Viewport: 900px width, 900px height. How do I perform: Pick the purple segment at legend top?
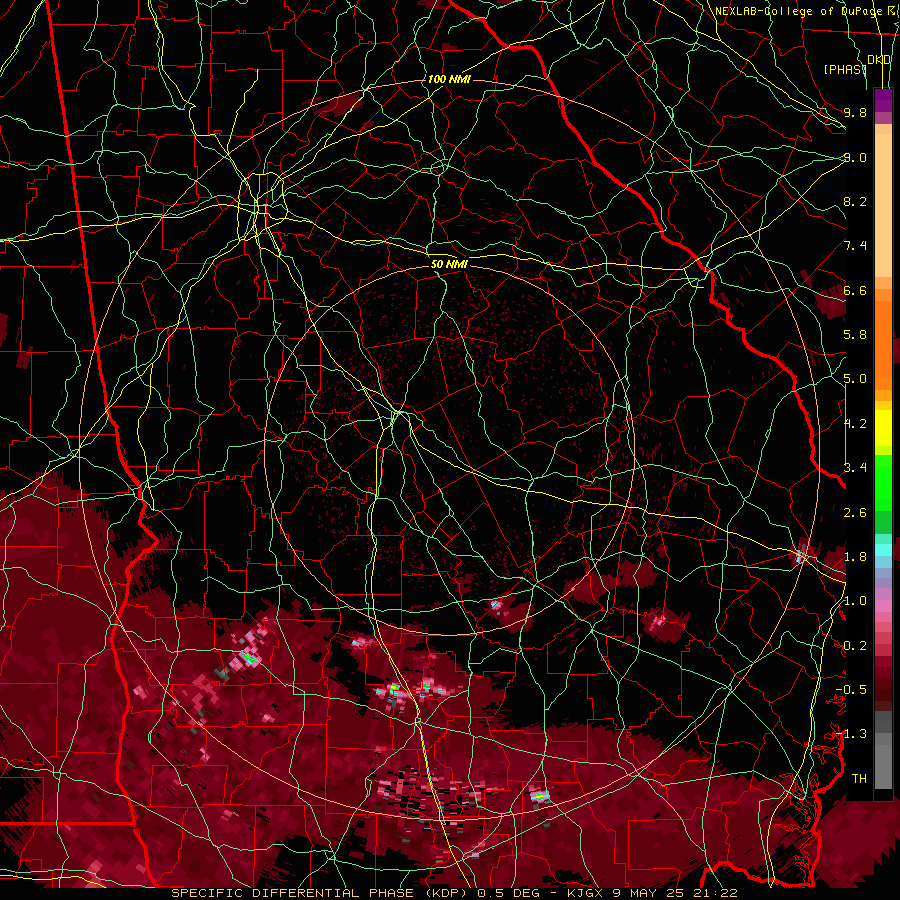(883, 100)
